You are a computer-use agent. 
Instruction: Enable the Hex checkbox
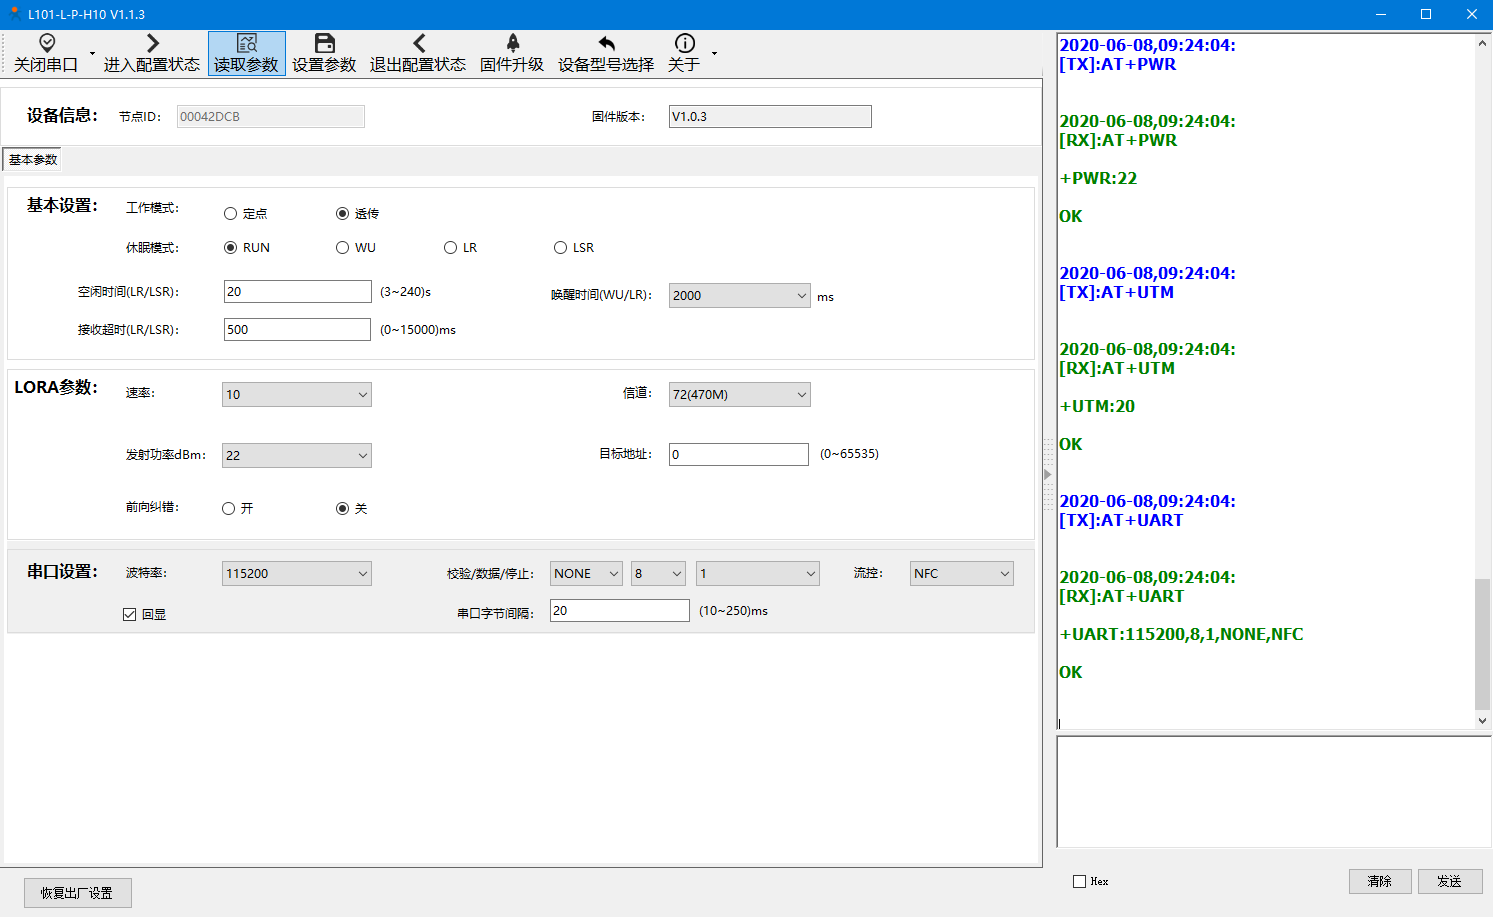[x=1080, y=882]
